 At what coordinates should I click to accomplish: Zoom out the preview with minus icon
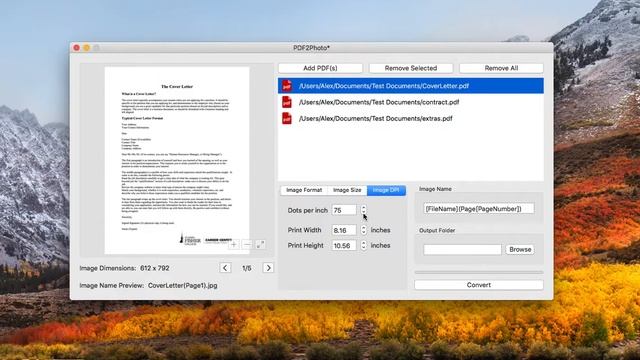[247, 244]
